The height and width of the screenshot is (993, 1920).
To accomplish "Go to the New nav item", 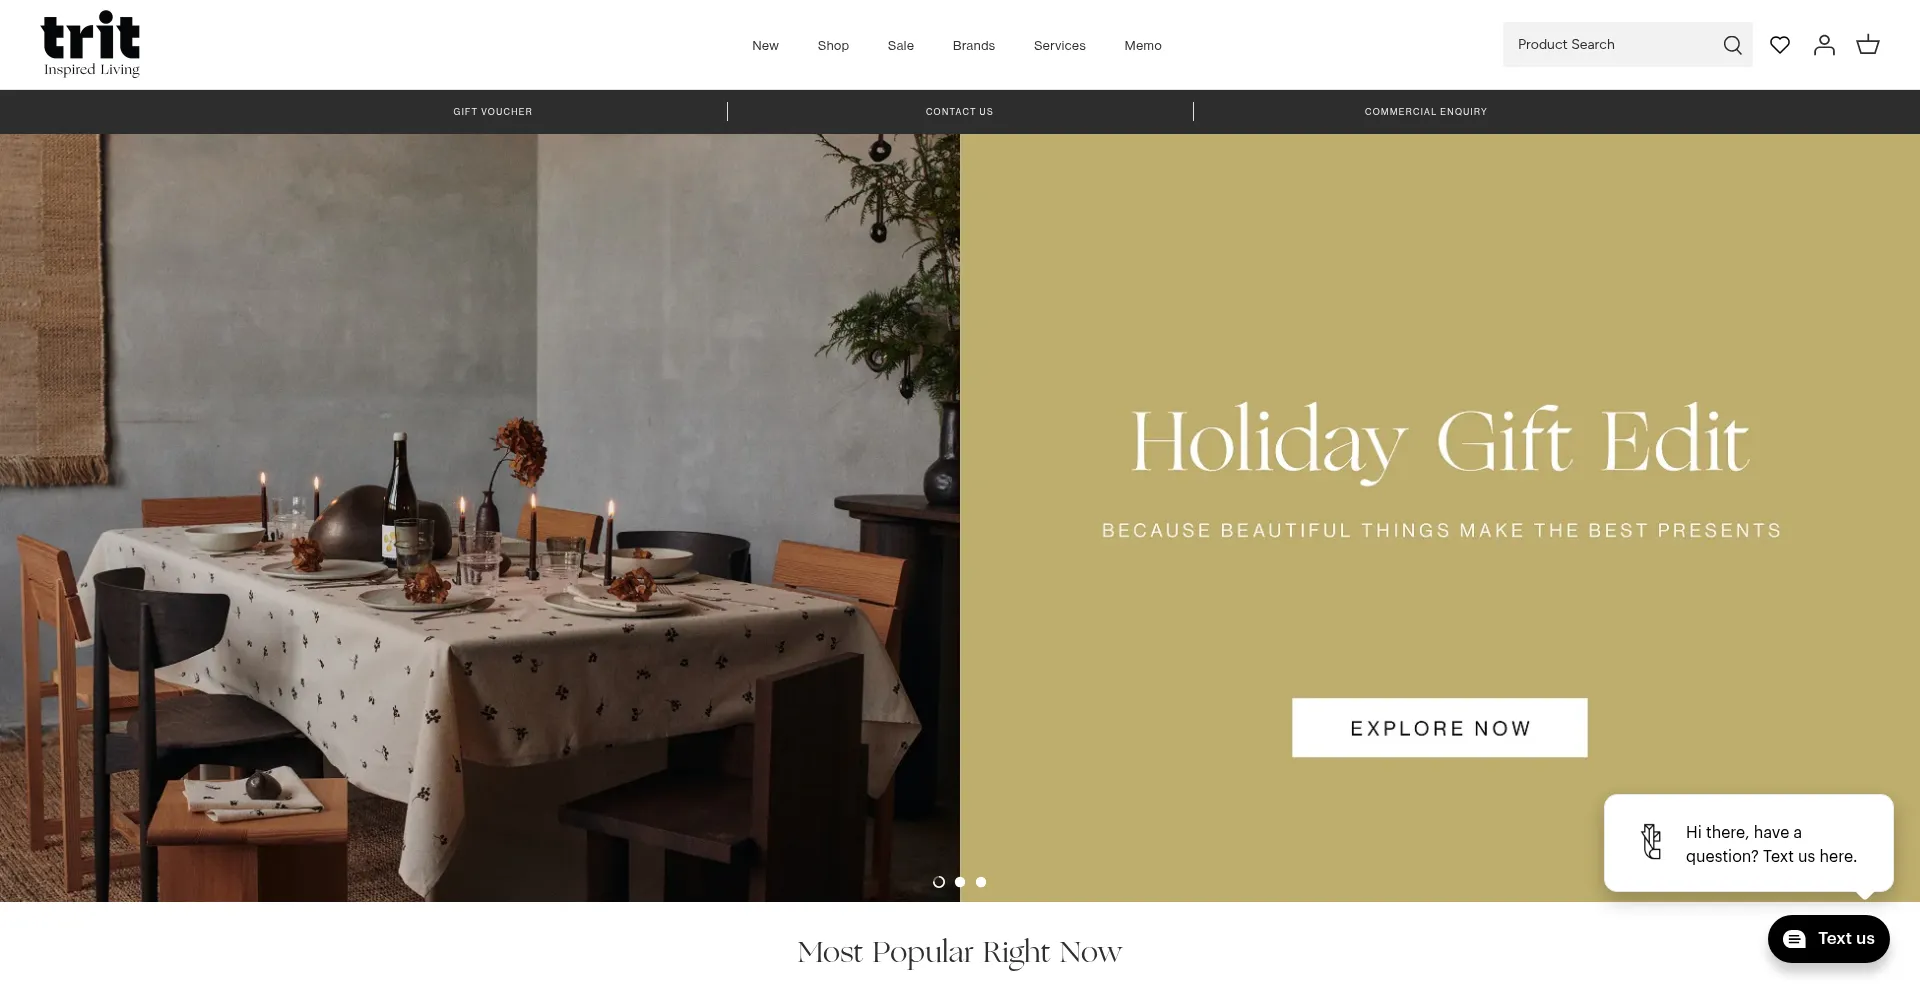I will pyautogui.click(x=765, y=46).
